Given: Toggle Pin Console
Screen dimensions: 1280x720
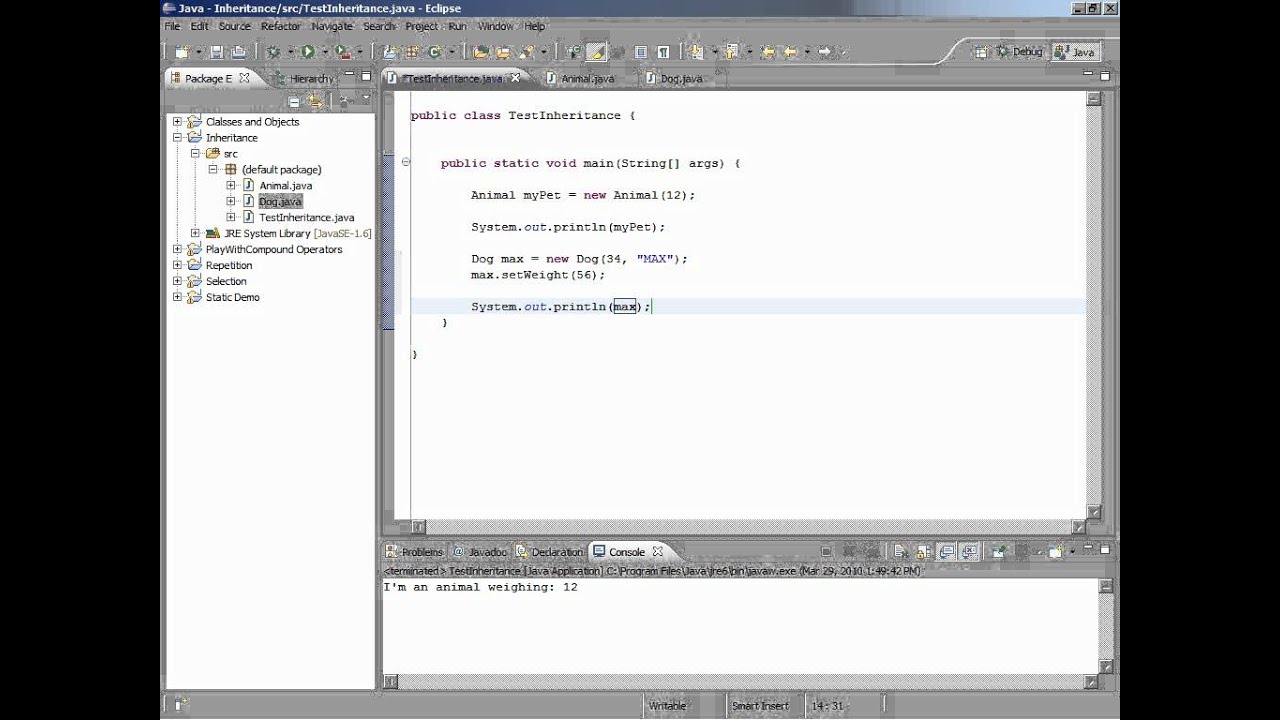Looking at the screenshot, I should click(x=999, y=551).
